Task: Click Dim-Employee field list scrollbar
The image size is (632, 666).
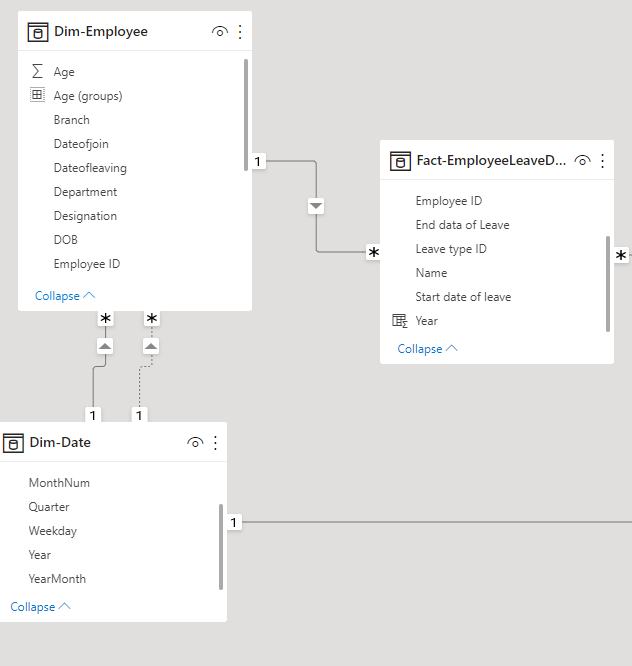Action: (x=246, y=115)
